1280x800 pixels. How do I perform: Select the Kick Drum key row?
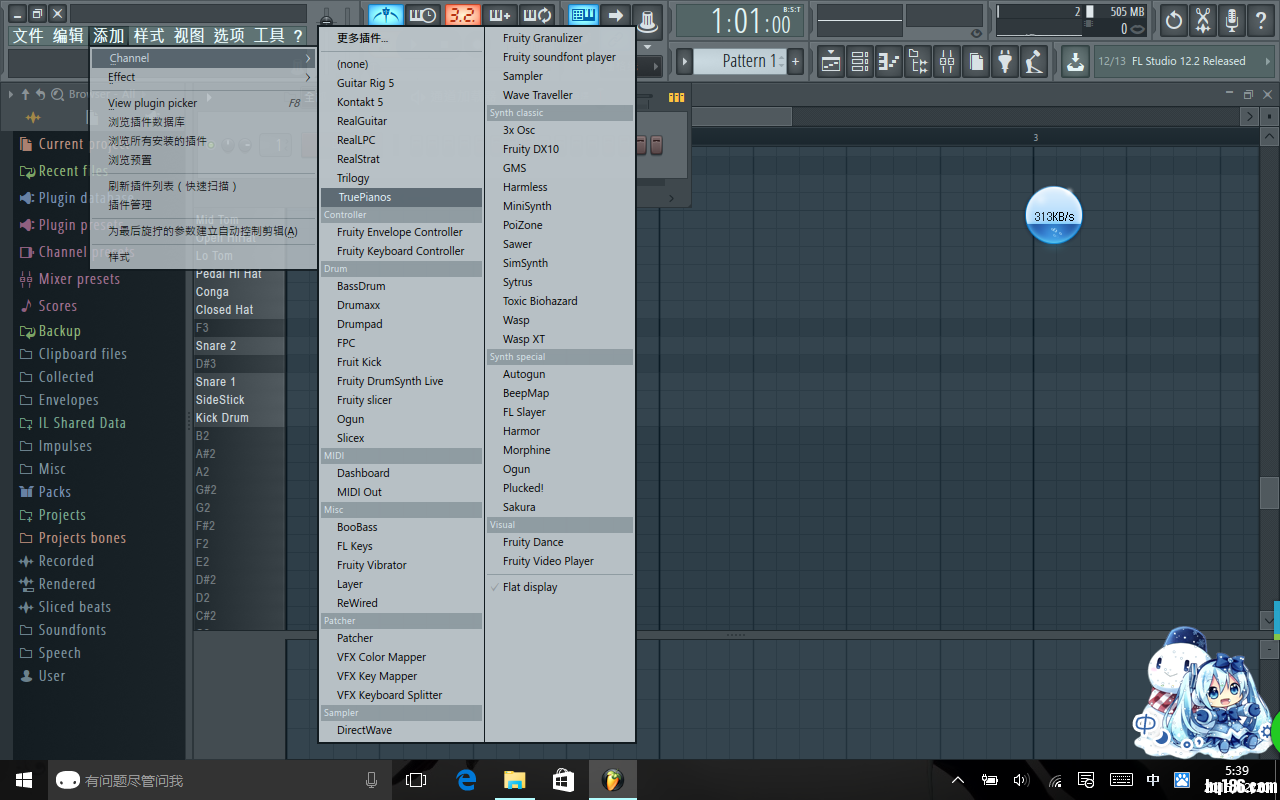(x=239, y=418)
